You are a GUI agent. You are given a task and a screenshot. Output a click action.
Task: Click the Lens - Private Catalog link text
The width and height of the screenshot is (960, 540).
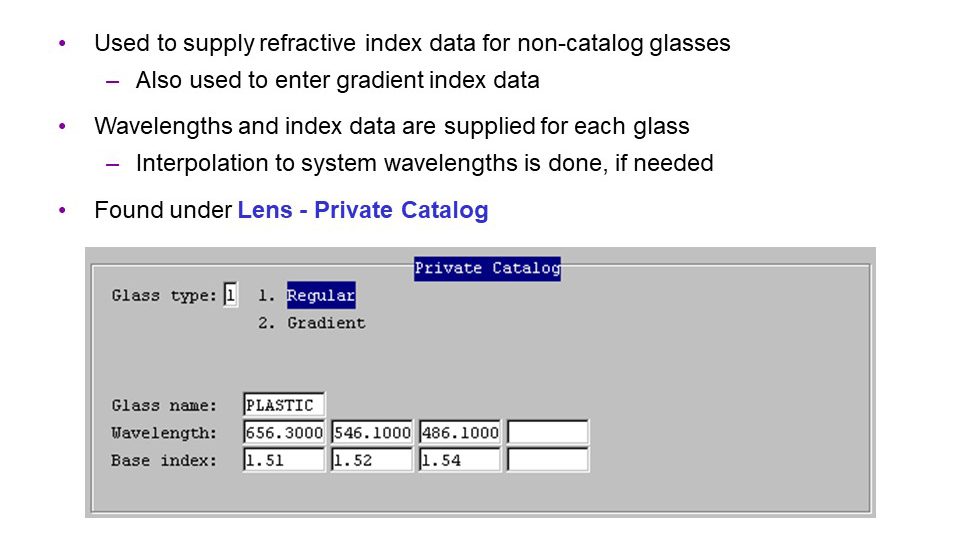[x=363, y=210]
